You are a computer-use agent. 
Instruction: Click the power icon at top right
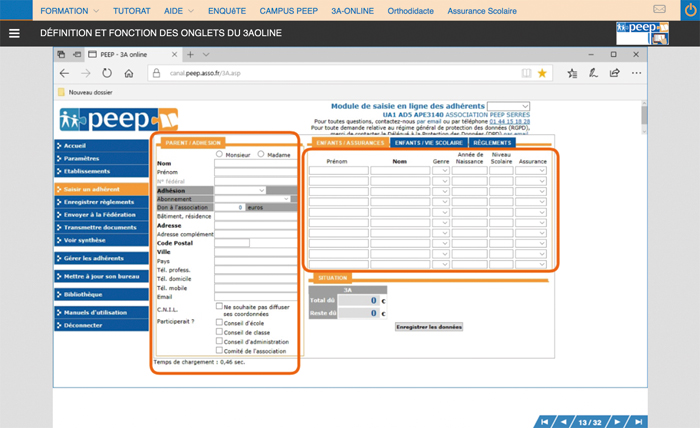pyautogui.click(x=685, y=10)
